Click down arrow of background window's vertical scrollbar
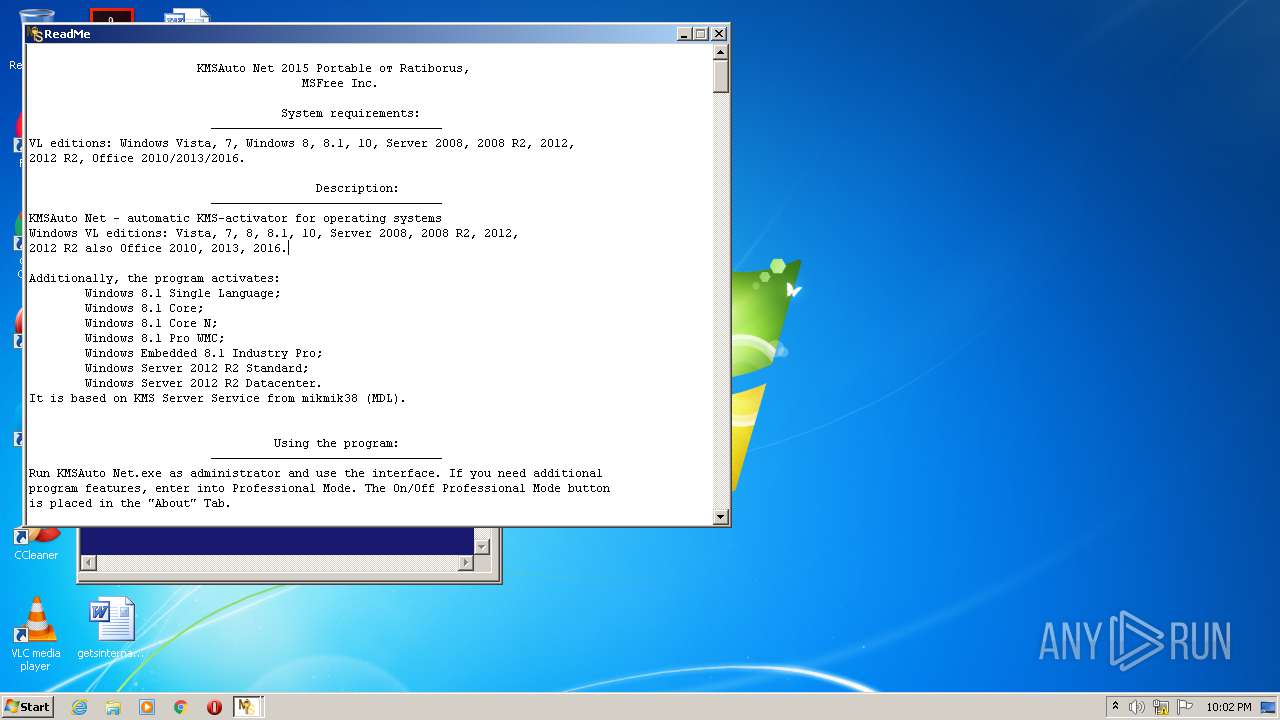Screen dimensions: 1280x720 482,546
